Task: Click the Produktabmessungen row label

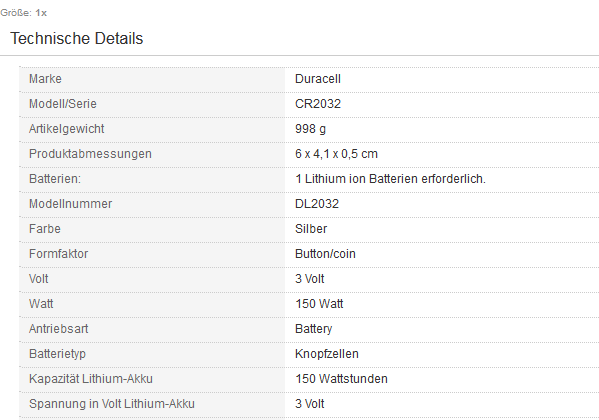Action: [x=90, y=154]
